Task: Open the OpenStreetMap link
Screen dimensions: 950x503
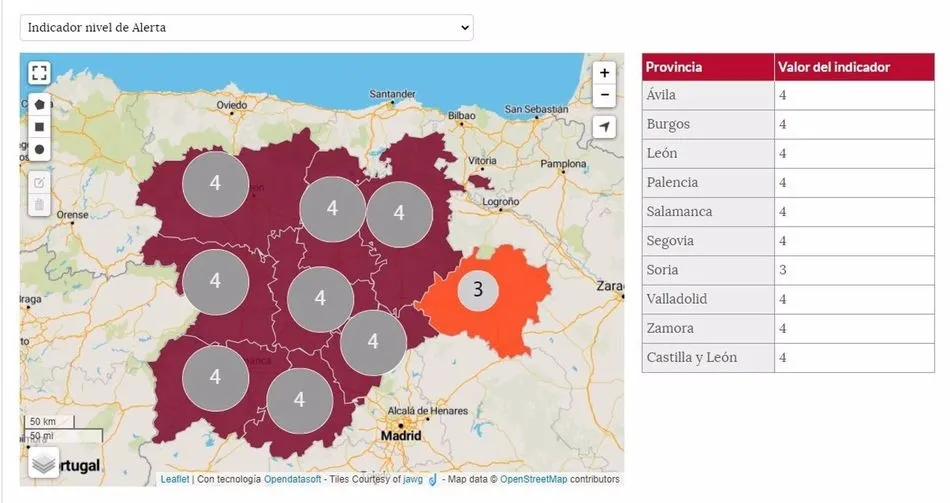Action: coord(535,480)
